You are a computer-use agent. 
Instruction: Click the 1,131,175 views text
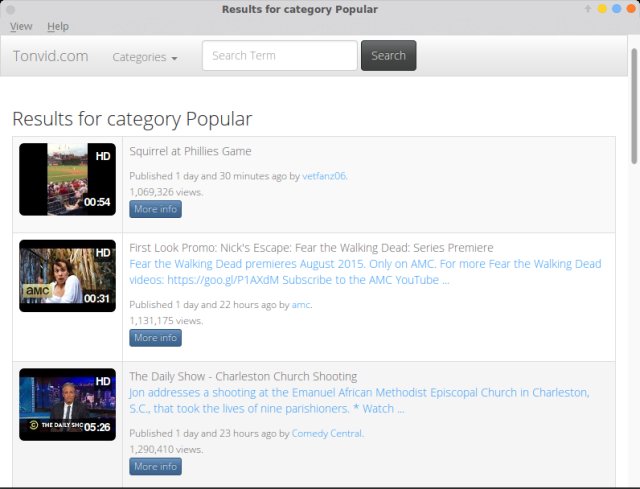click(166, 321)
